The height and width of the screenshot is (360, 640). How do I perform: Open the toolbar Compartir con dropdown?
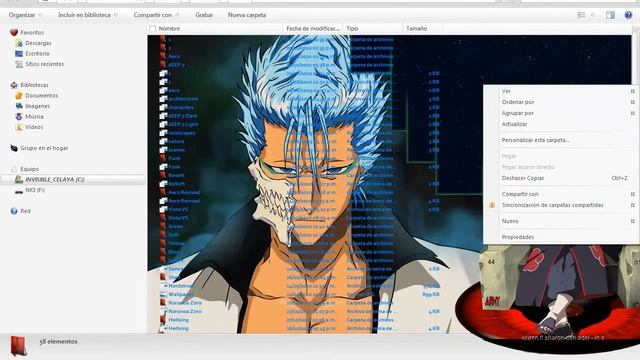pos(156,15)
